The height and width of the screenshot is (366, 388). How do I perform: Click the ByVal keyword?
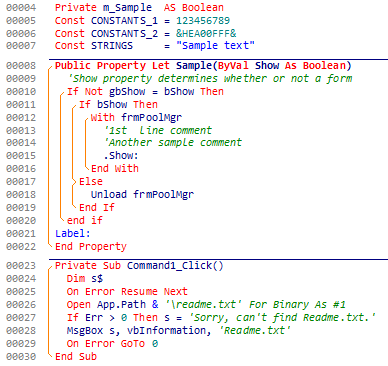point(233,66)
